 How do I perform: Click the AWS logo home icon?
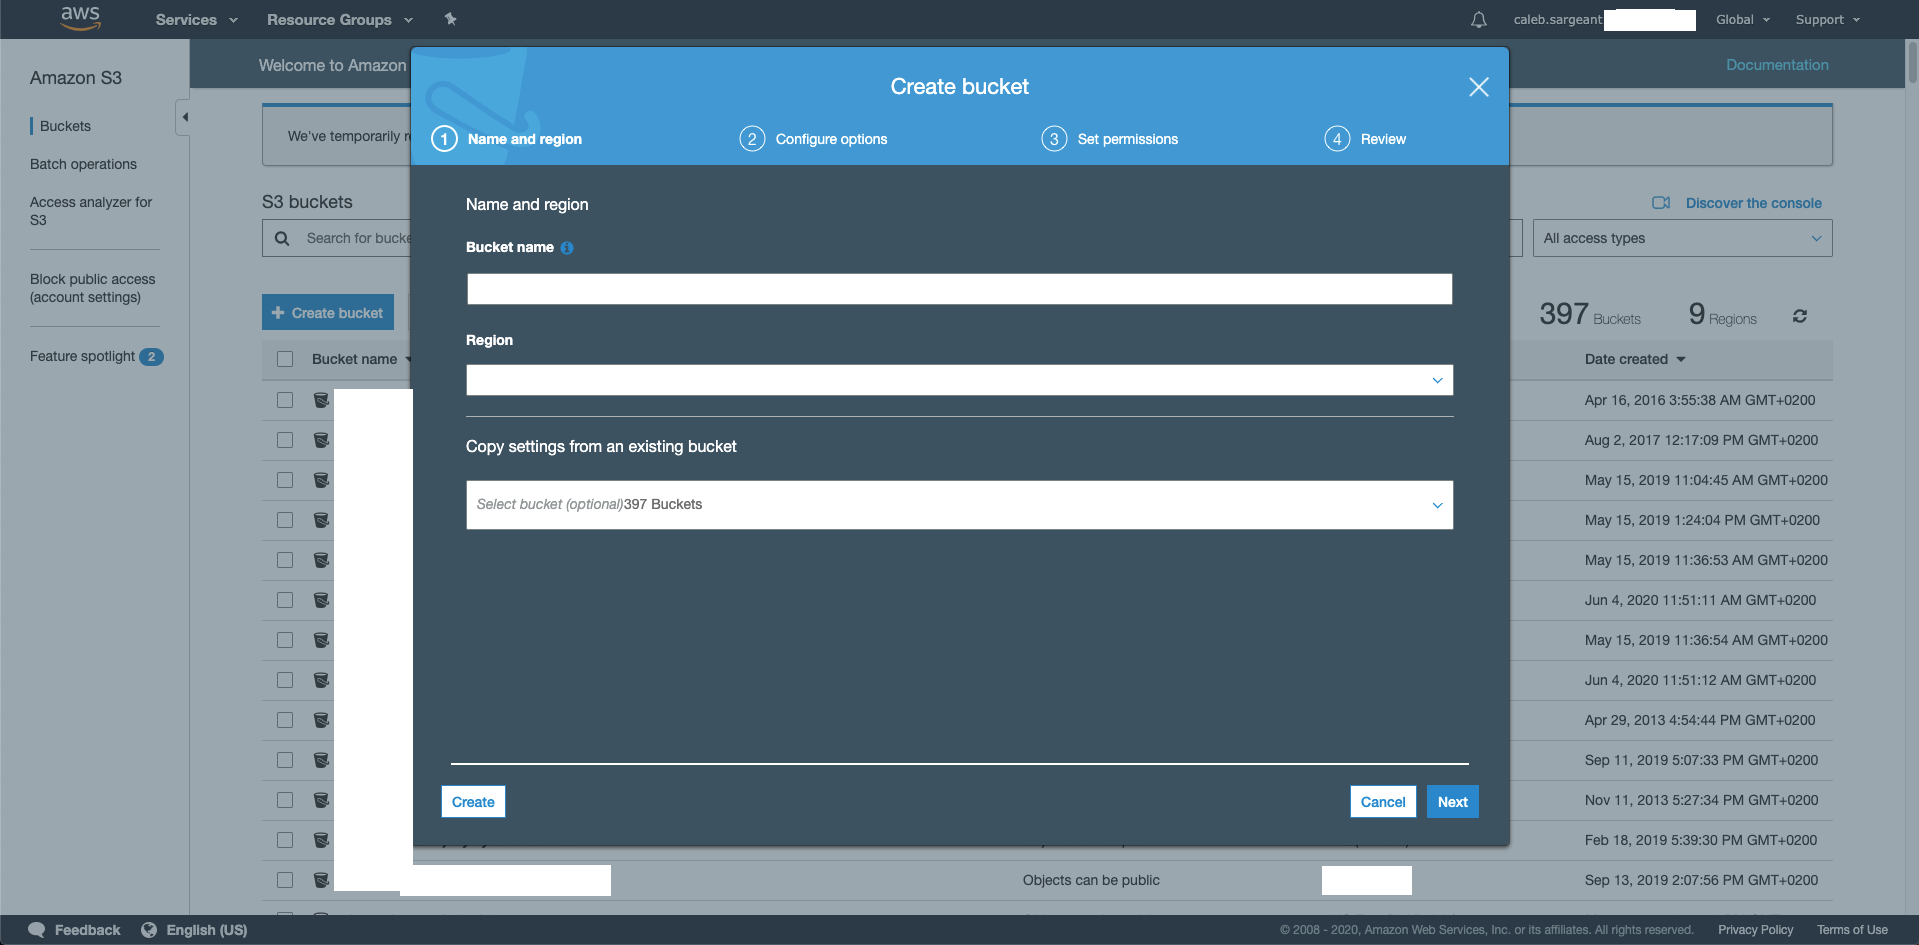click(80, 18)
